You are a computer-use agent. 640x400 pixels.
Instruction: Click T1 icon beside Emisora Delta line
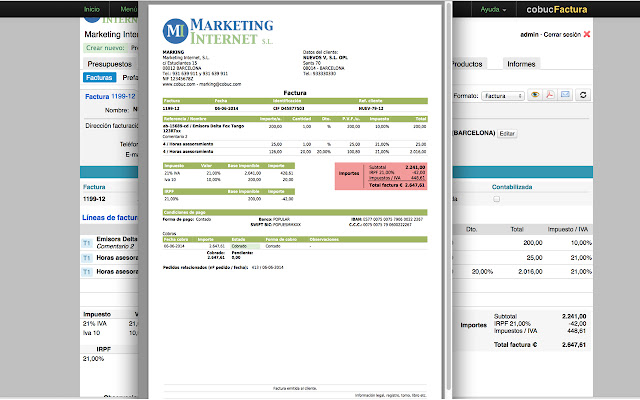tap(88, 243)
